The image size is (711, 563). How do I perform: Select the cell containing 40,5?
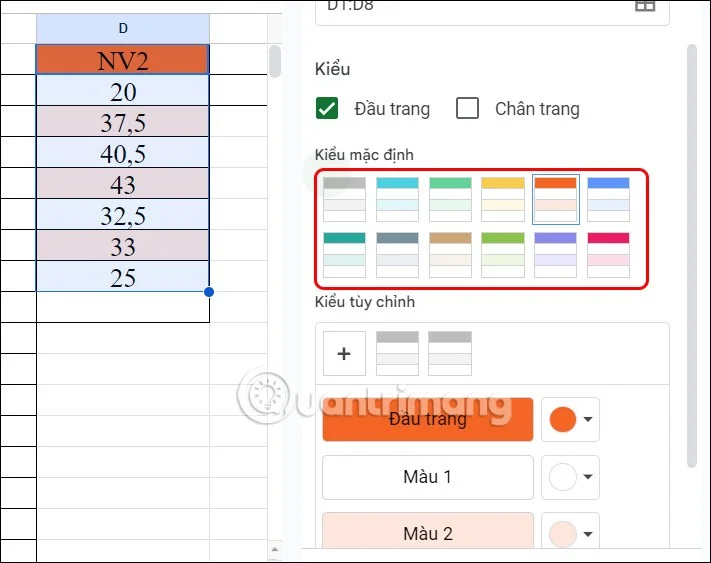tap(123, 152)
